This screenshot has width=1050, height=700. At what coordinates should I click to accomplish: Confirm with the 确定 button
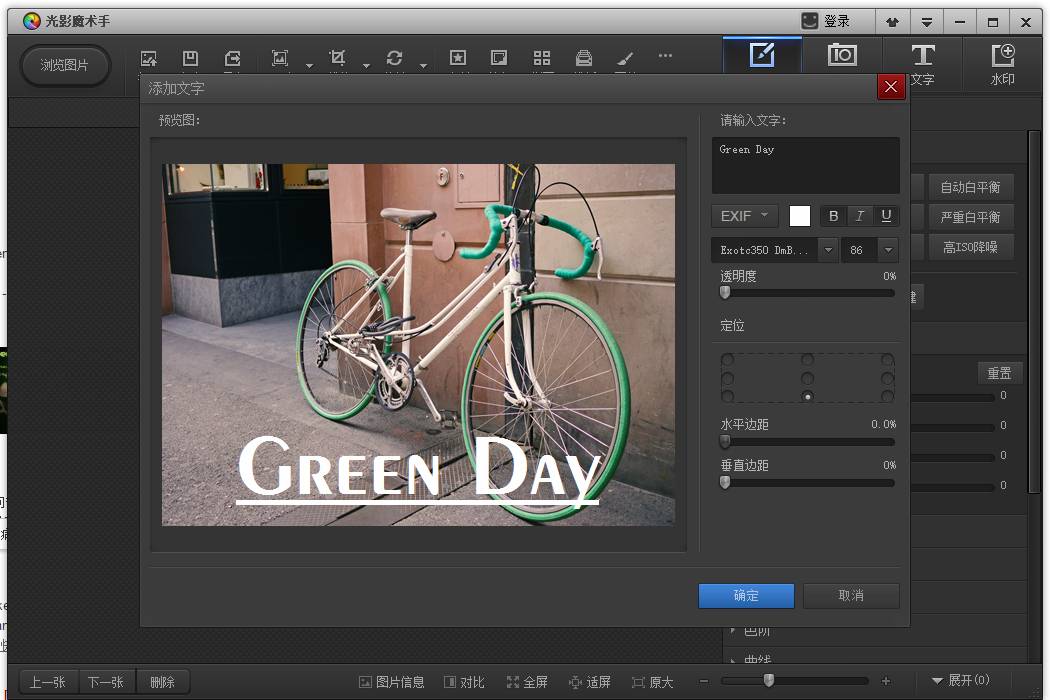point(746,595)
